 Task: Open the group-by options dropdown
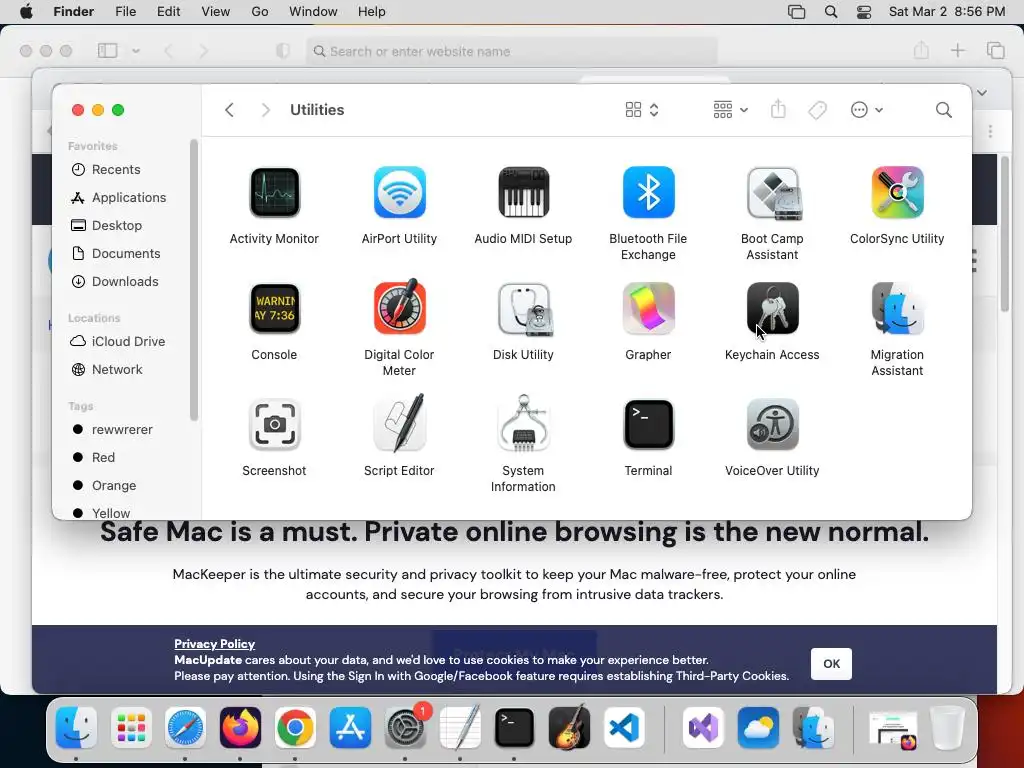coord(730,110)
